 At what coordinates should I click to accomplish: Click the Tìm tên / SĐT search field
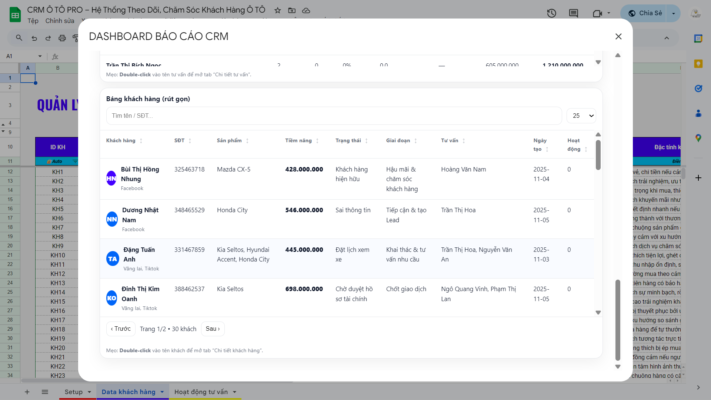330,116
